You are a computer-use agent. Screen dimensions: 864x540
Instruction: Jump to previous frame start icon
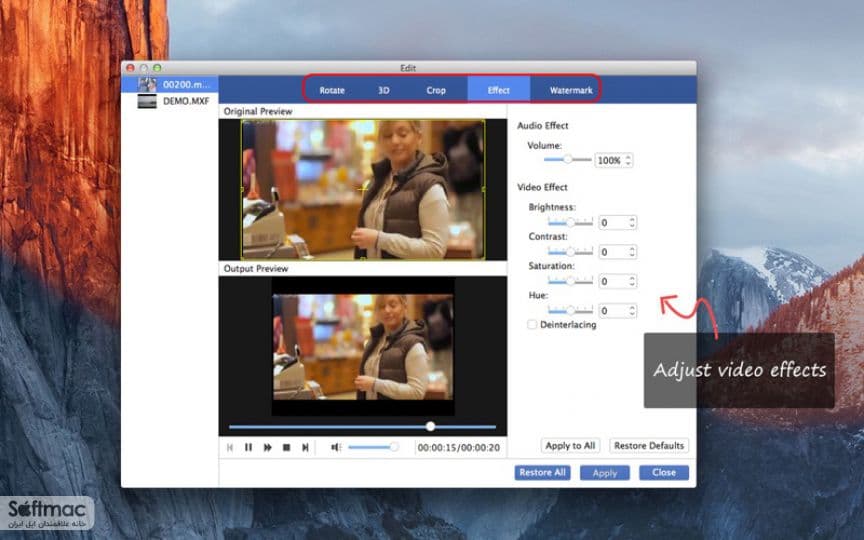click(x=230, y=447)
